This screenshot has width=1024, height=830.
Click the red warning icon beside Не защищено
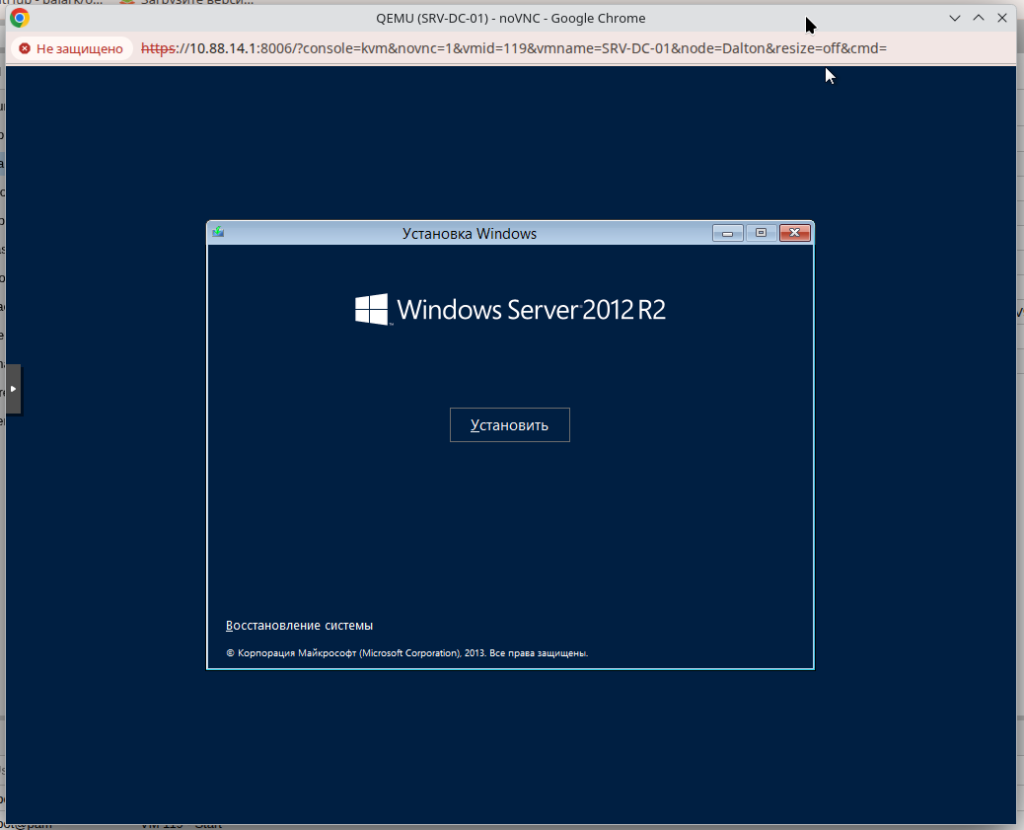click(x=23, y=48)
